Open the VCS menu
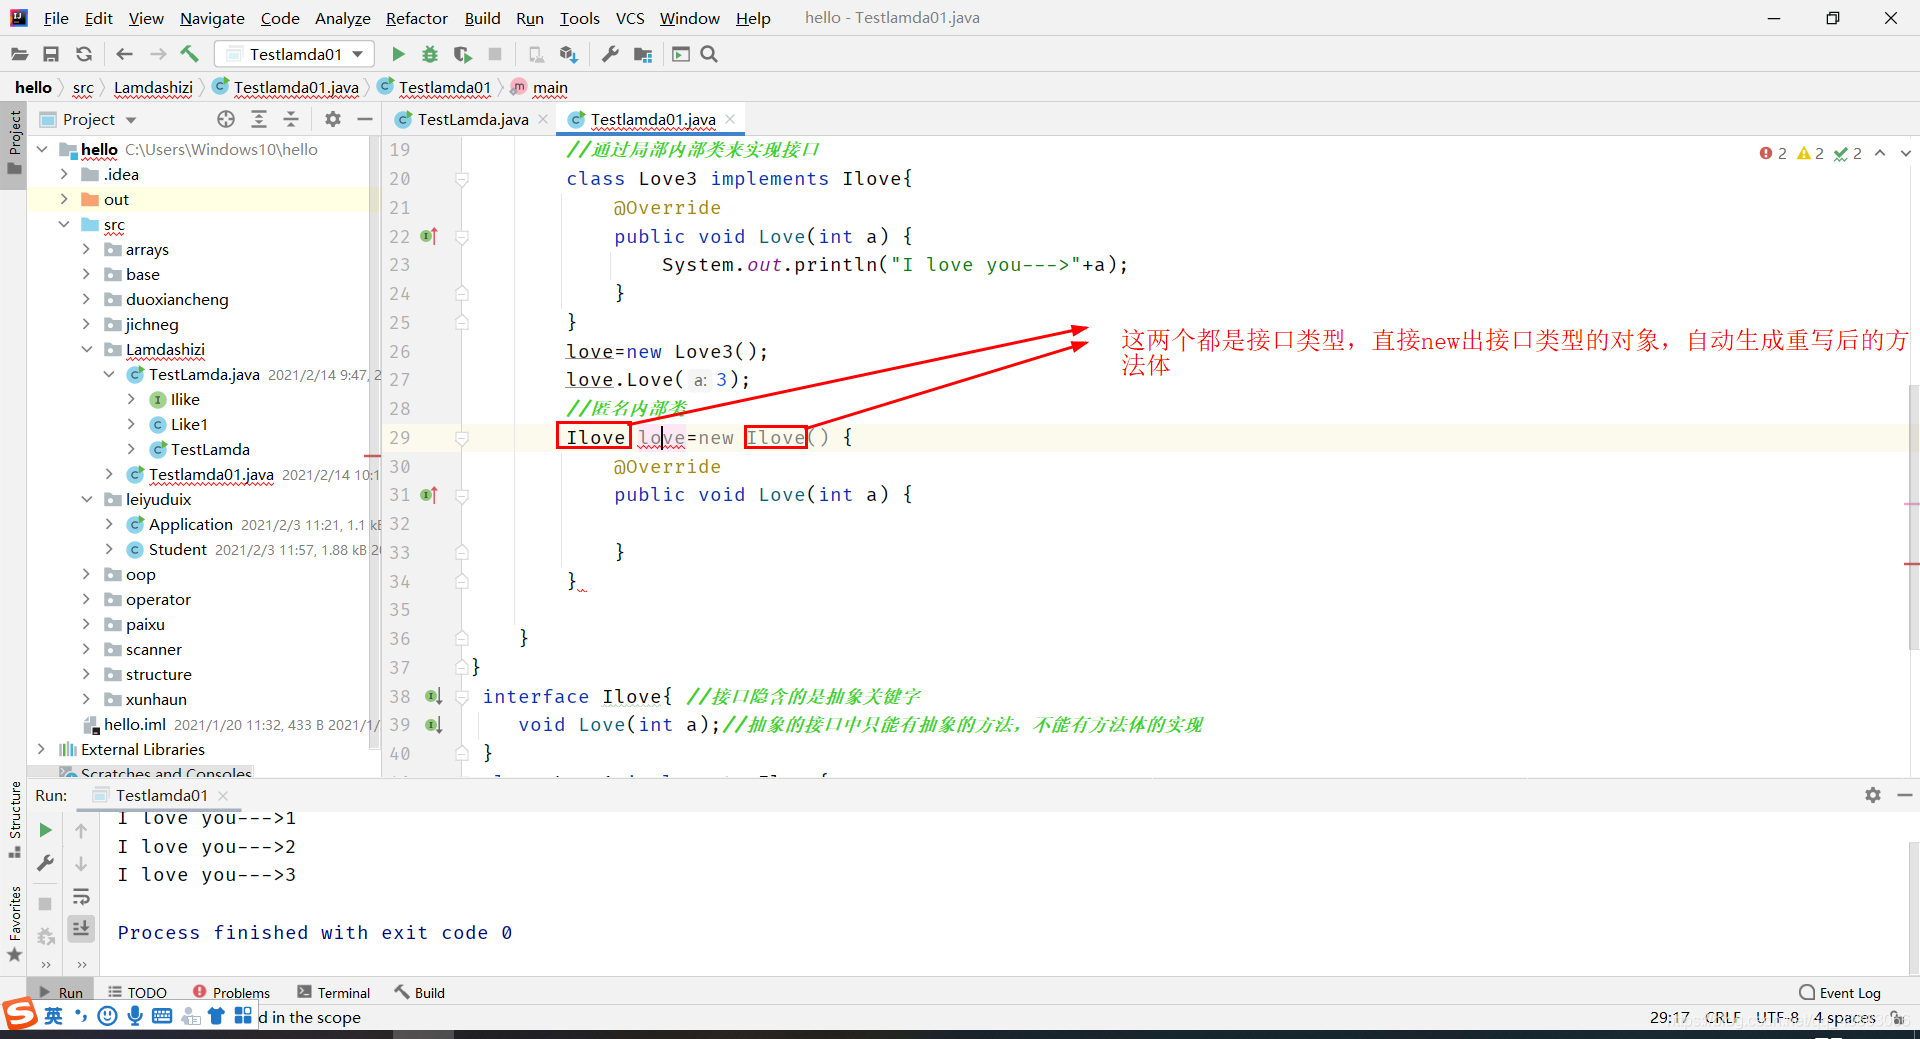Image resolution: width=1920 pixels, height=1039 pixels. click(x=630, y=18)
